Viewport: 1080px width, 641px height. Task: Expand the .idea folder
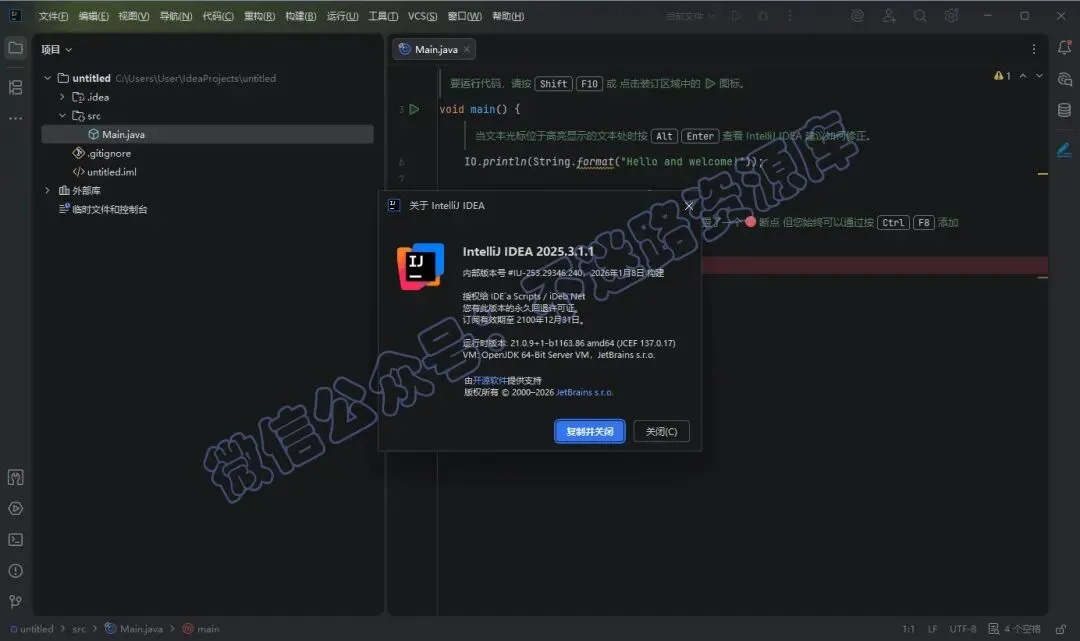point(62,97)
